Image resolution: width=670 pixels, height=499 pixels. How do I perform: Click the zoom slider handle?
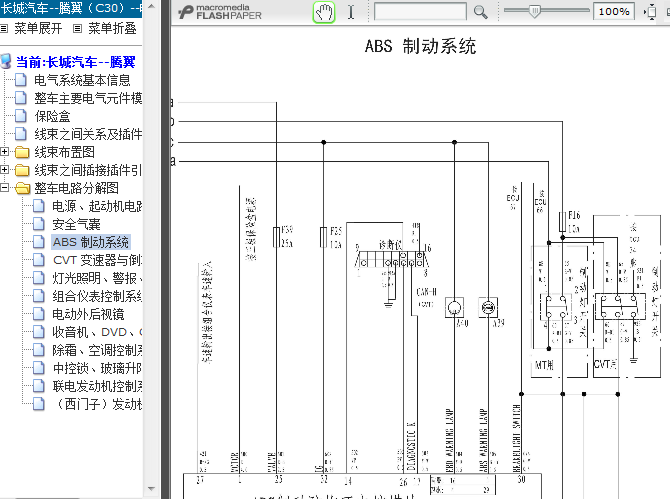[534, 11]
